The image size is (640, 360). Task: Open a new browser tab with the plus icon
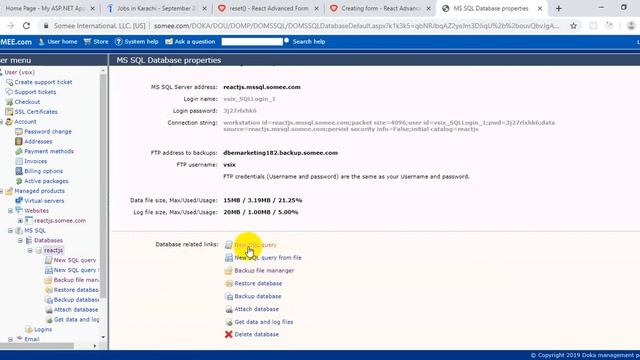559,8
